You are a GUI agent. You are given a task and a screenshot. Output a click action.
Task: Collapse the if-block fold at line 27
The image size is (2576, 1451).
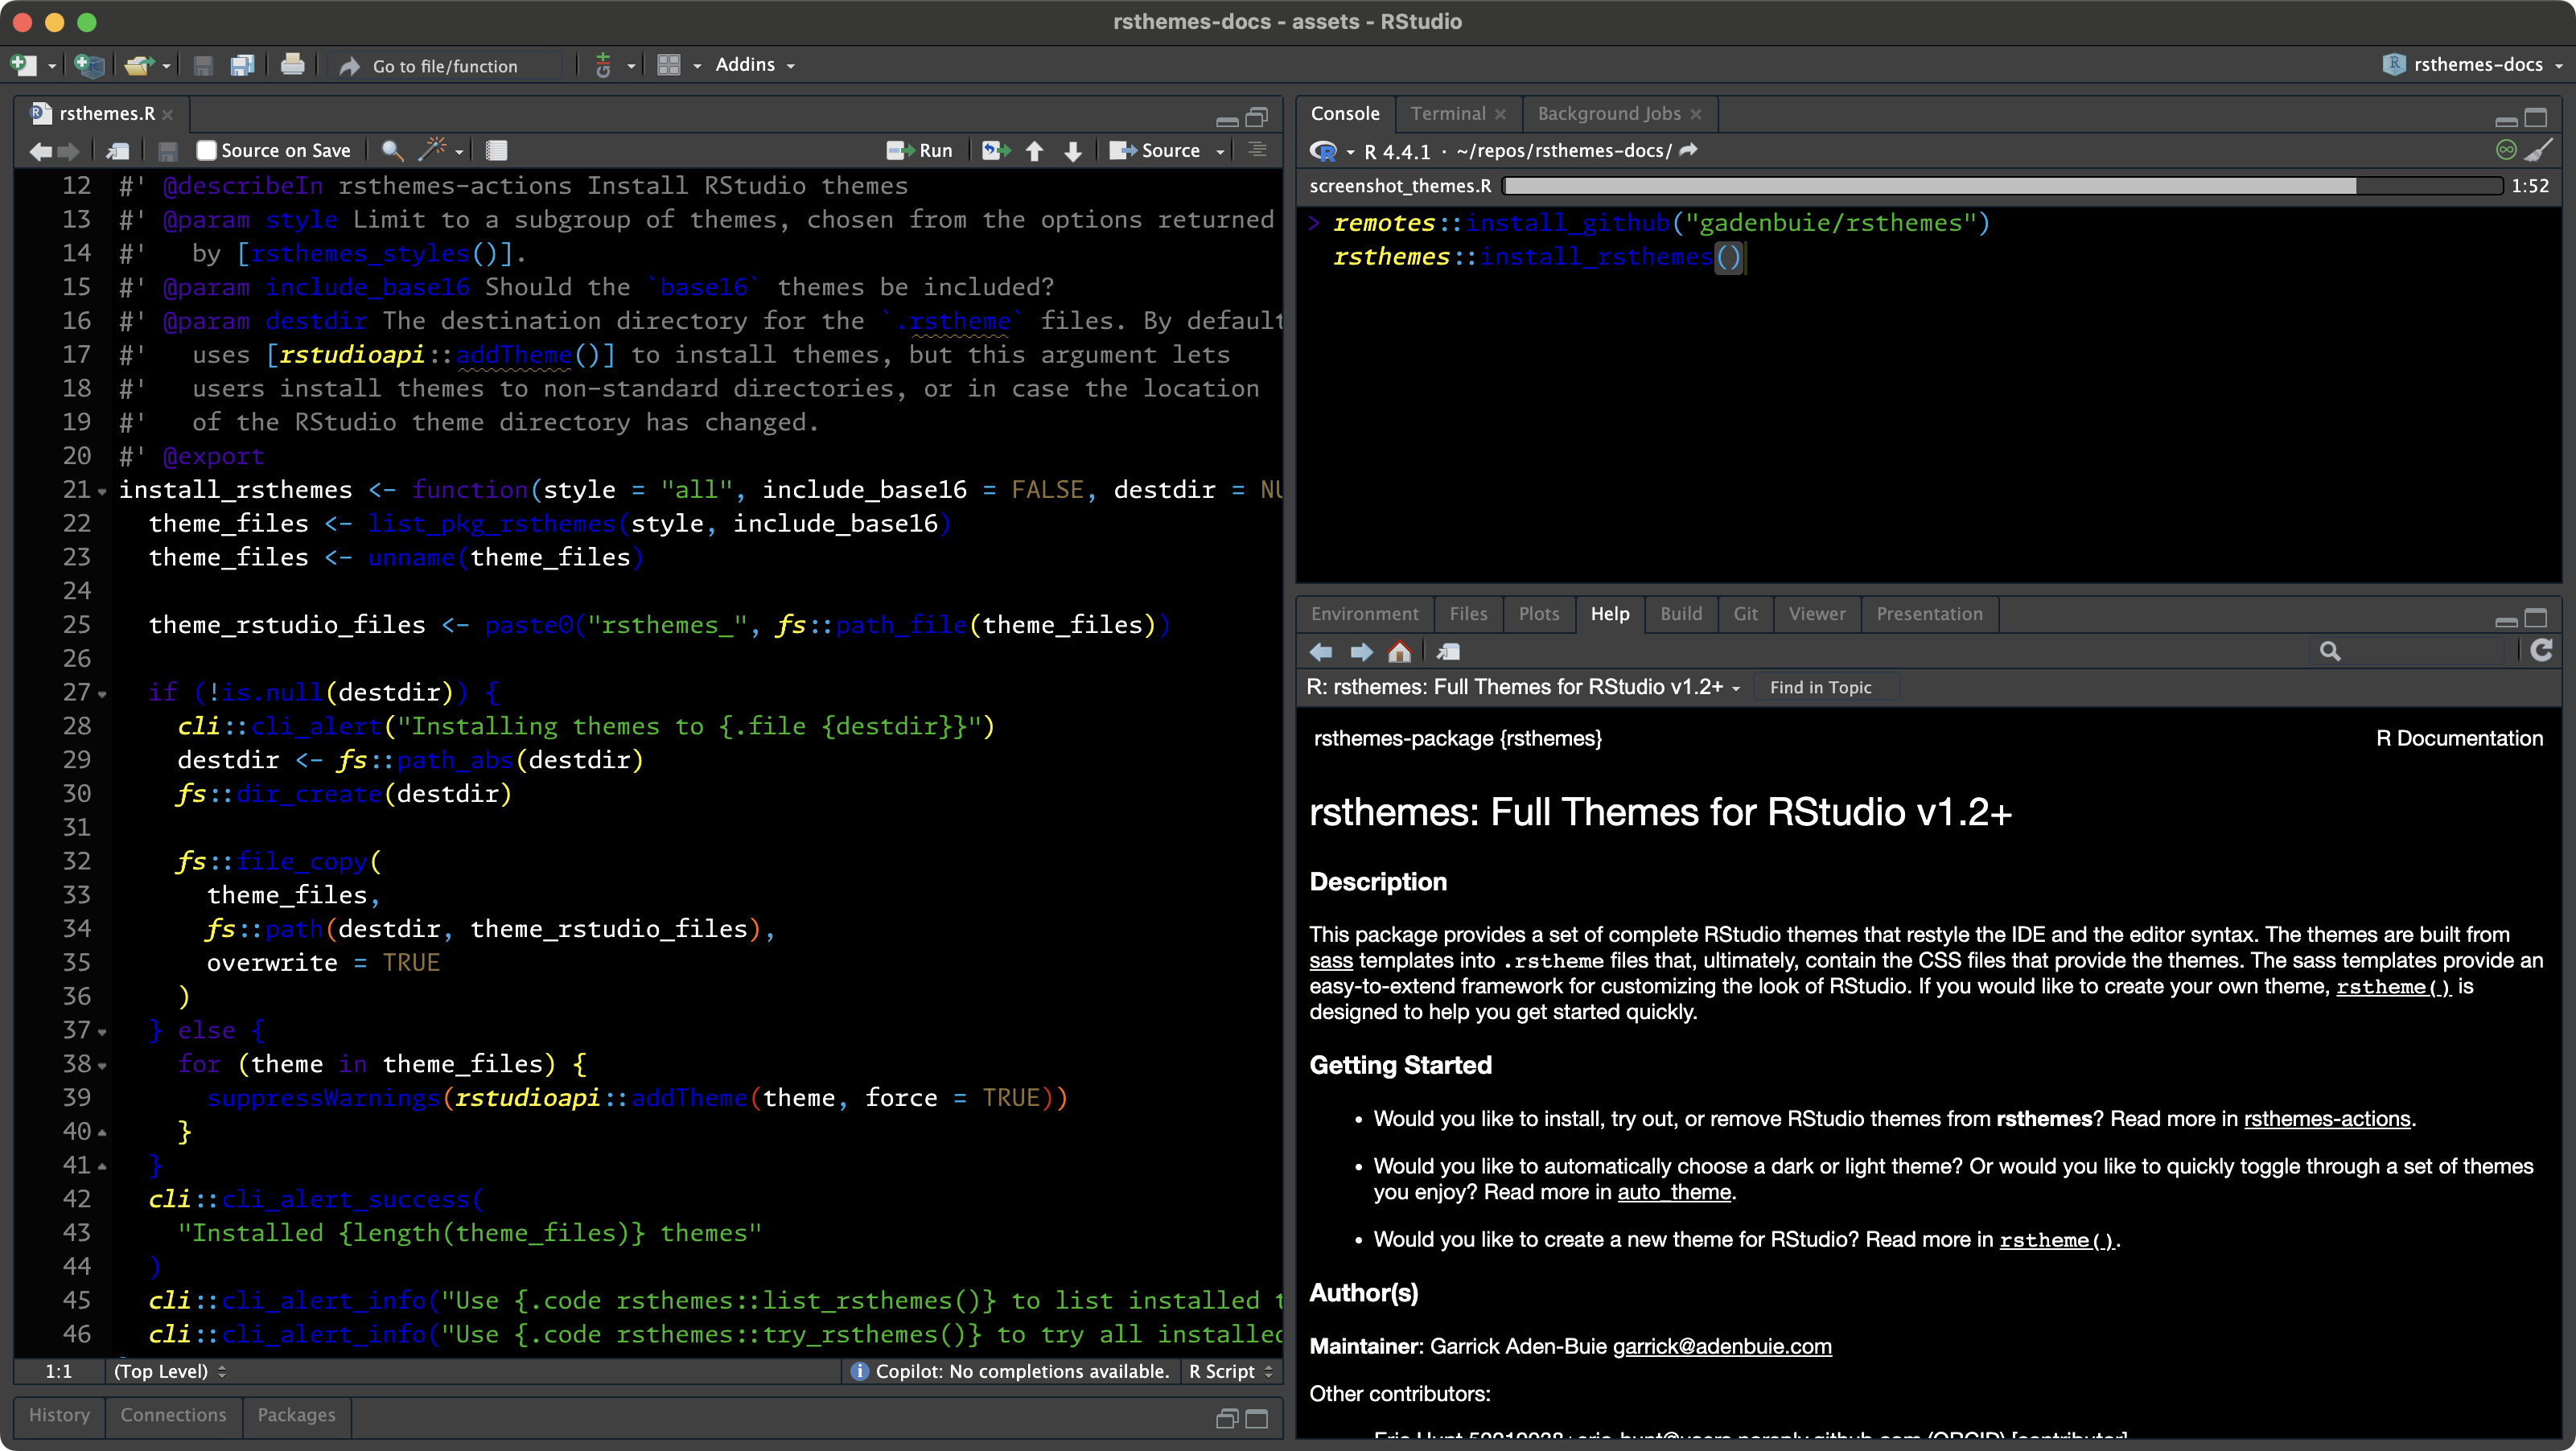tap(102, 693)
